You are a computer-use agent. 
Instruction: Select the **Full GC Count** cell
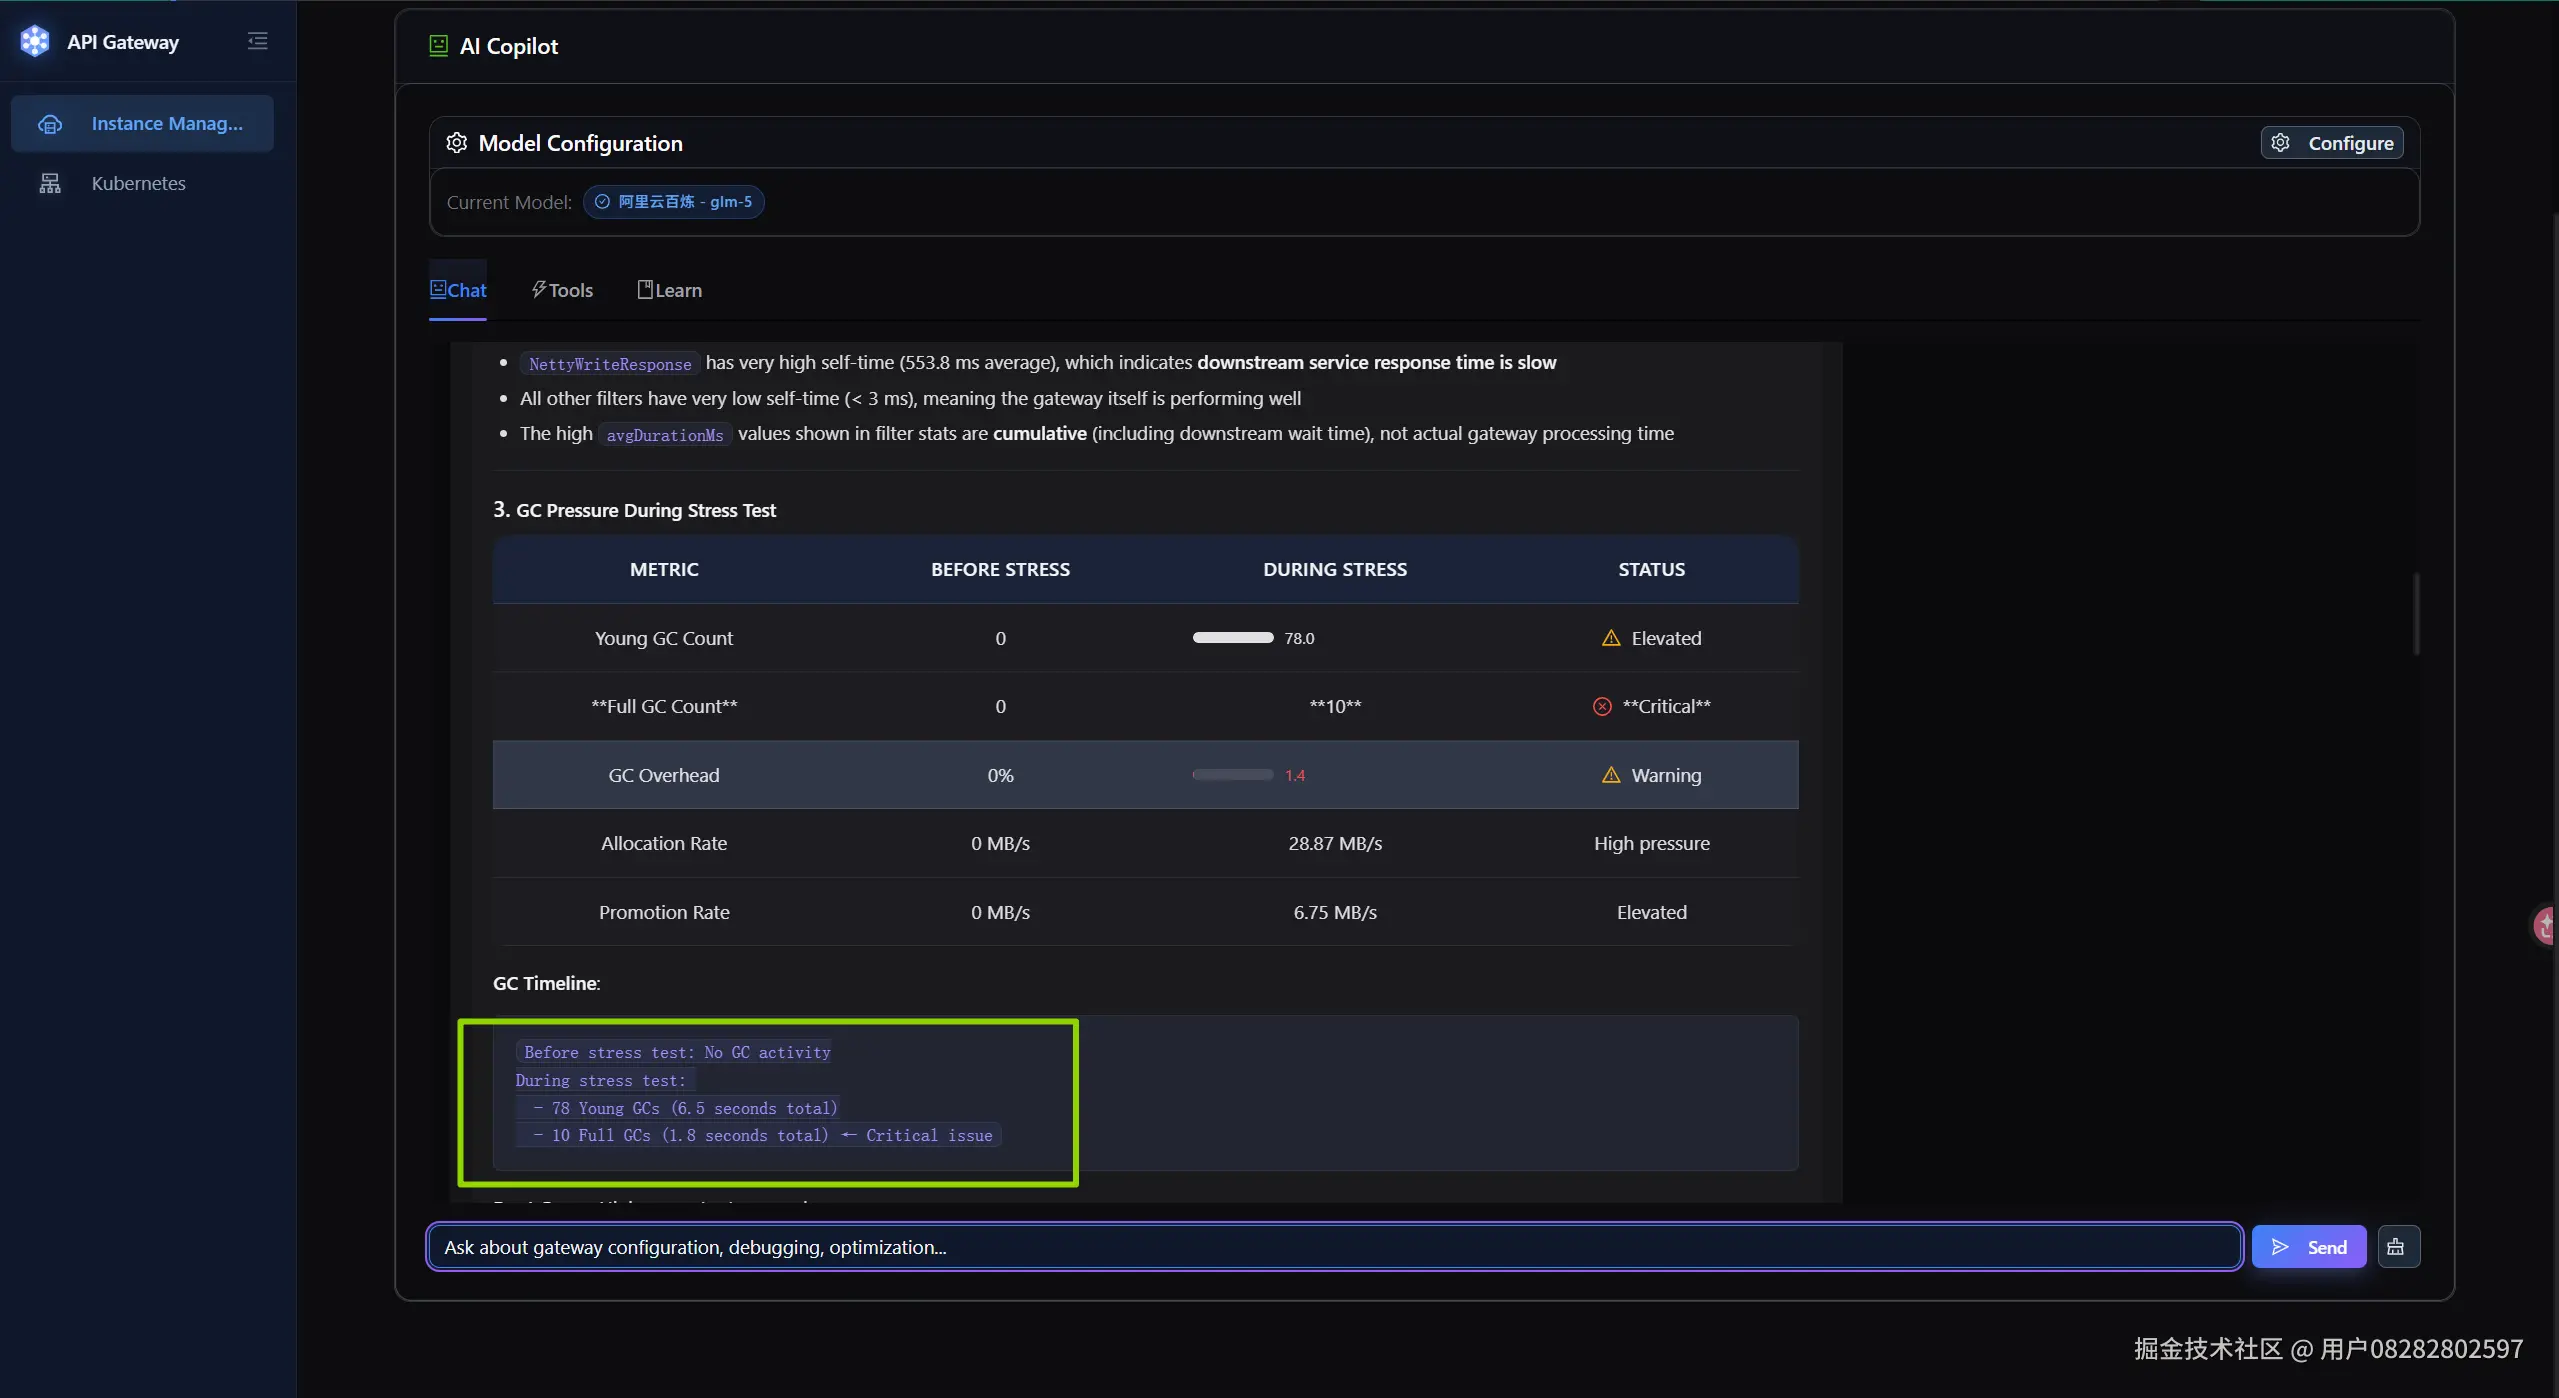click(664, 706)
